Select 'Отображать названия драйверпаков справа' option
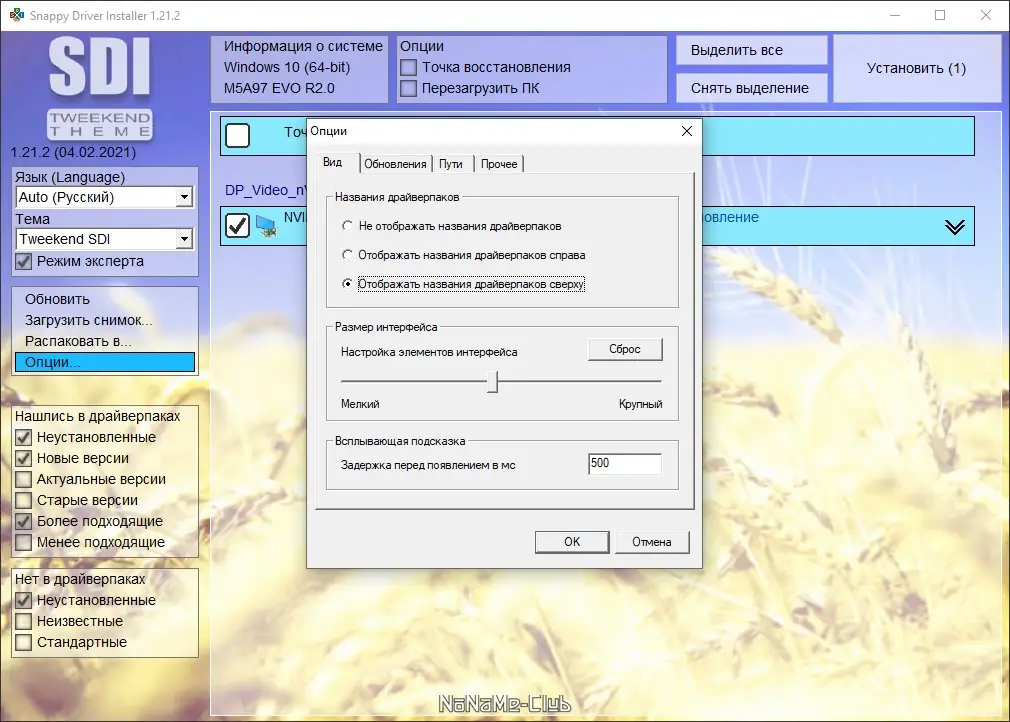The width and height of the screenshot is (1010, 722). (x=347, y=254)
